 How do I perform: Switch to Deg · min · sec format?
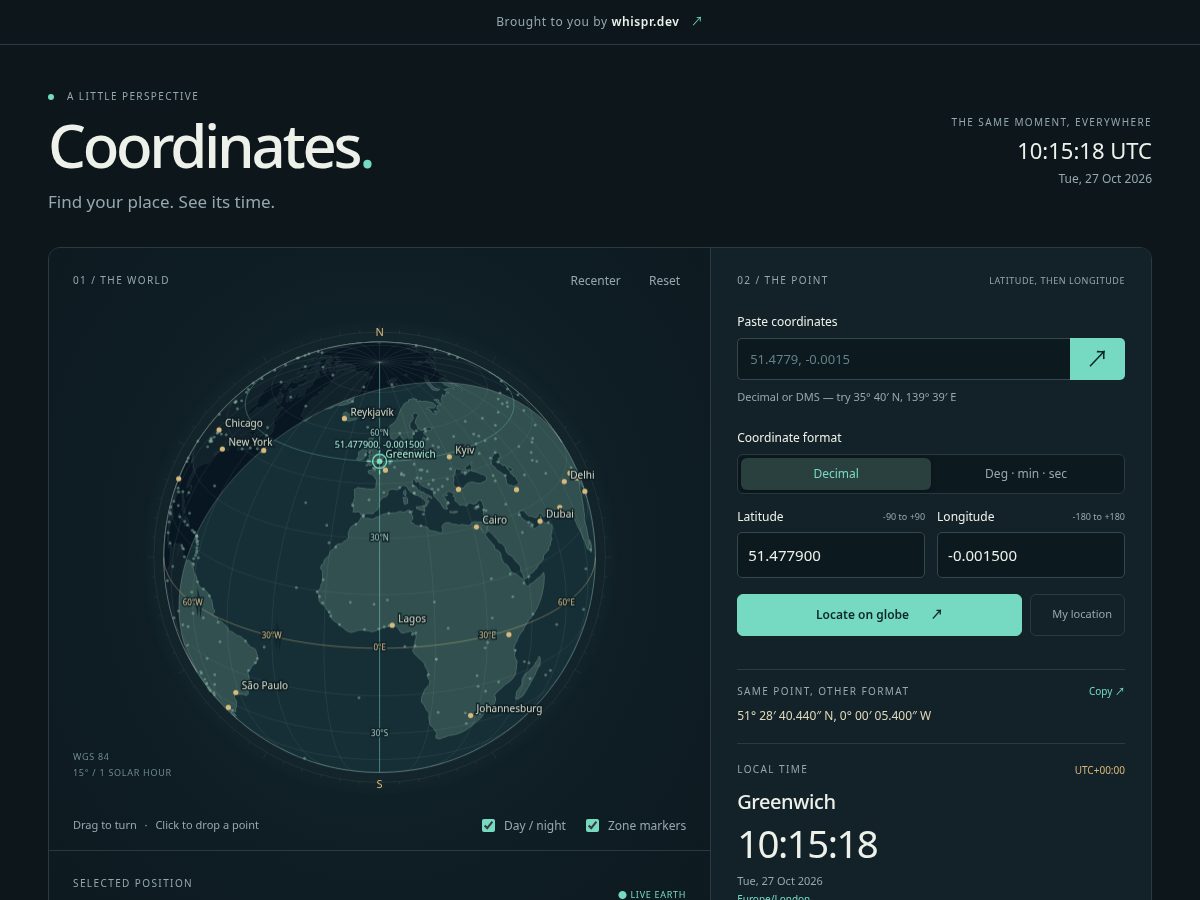pos(1026,474)
